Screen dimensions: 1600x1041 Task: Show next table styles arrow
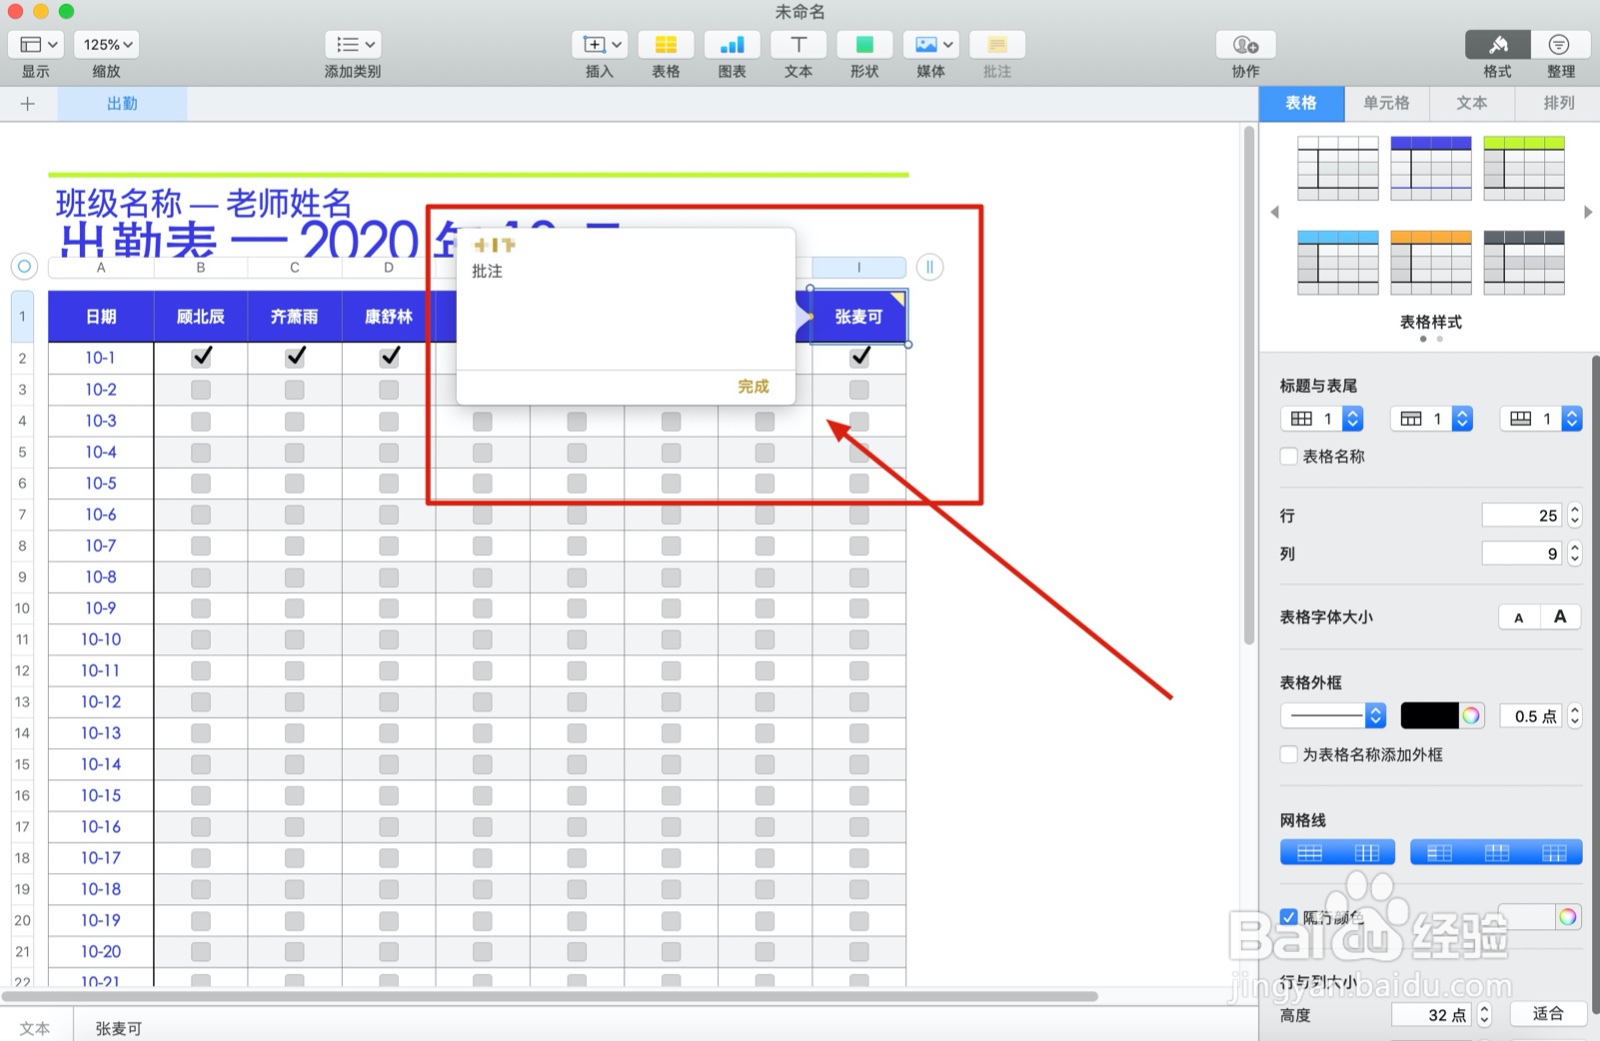(1587, 212)
